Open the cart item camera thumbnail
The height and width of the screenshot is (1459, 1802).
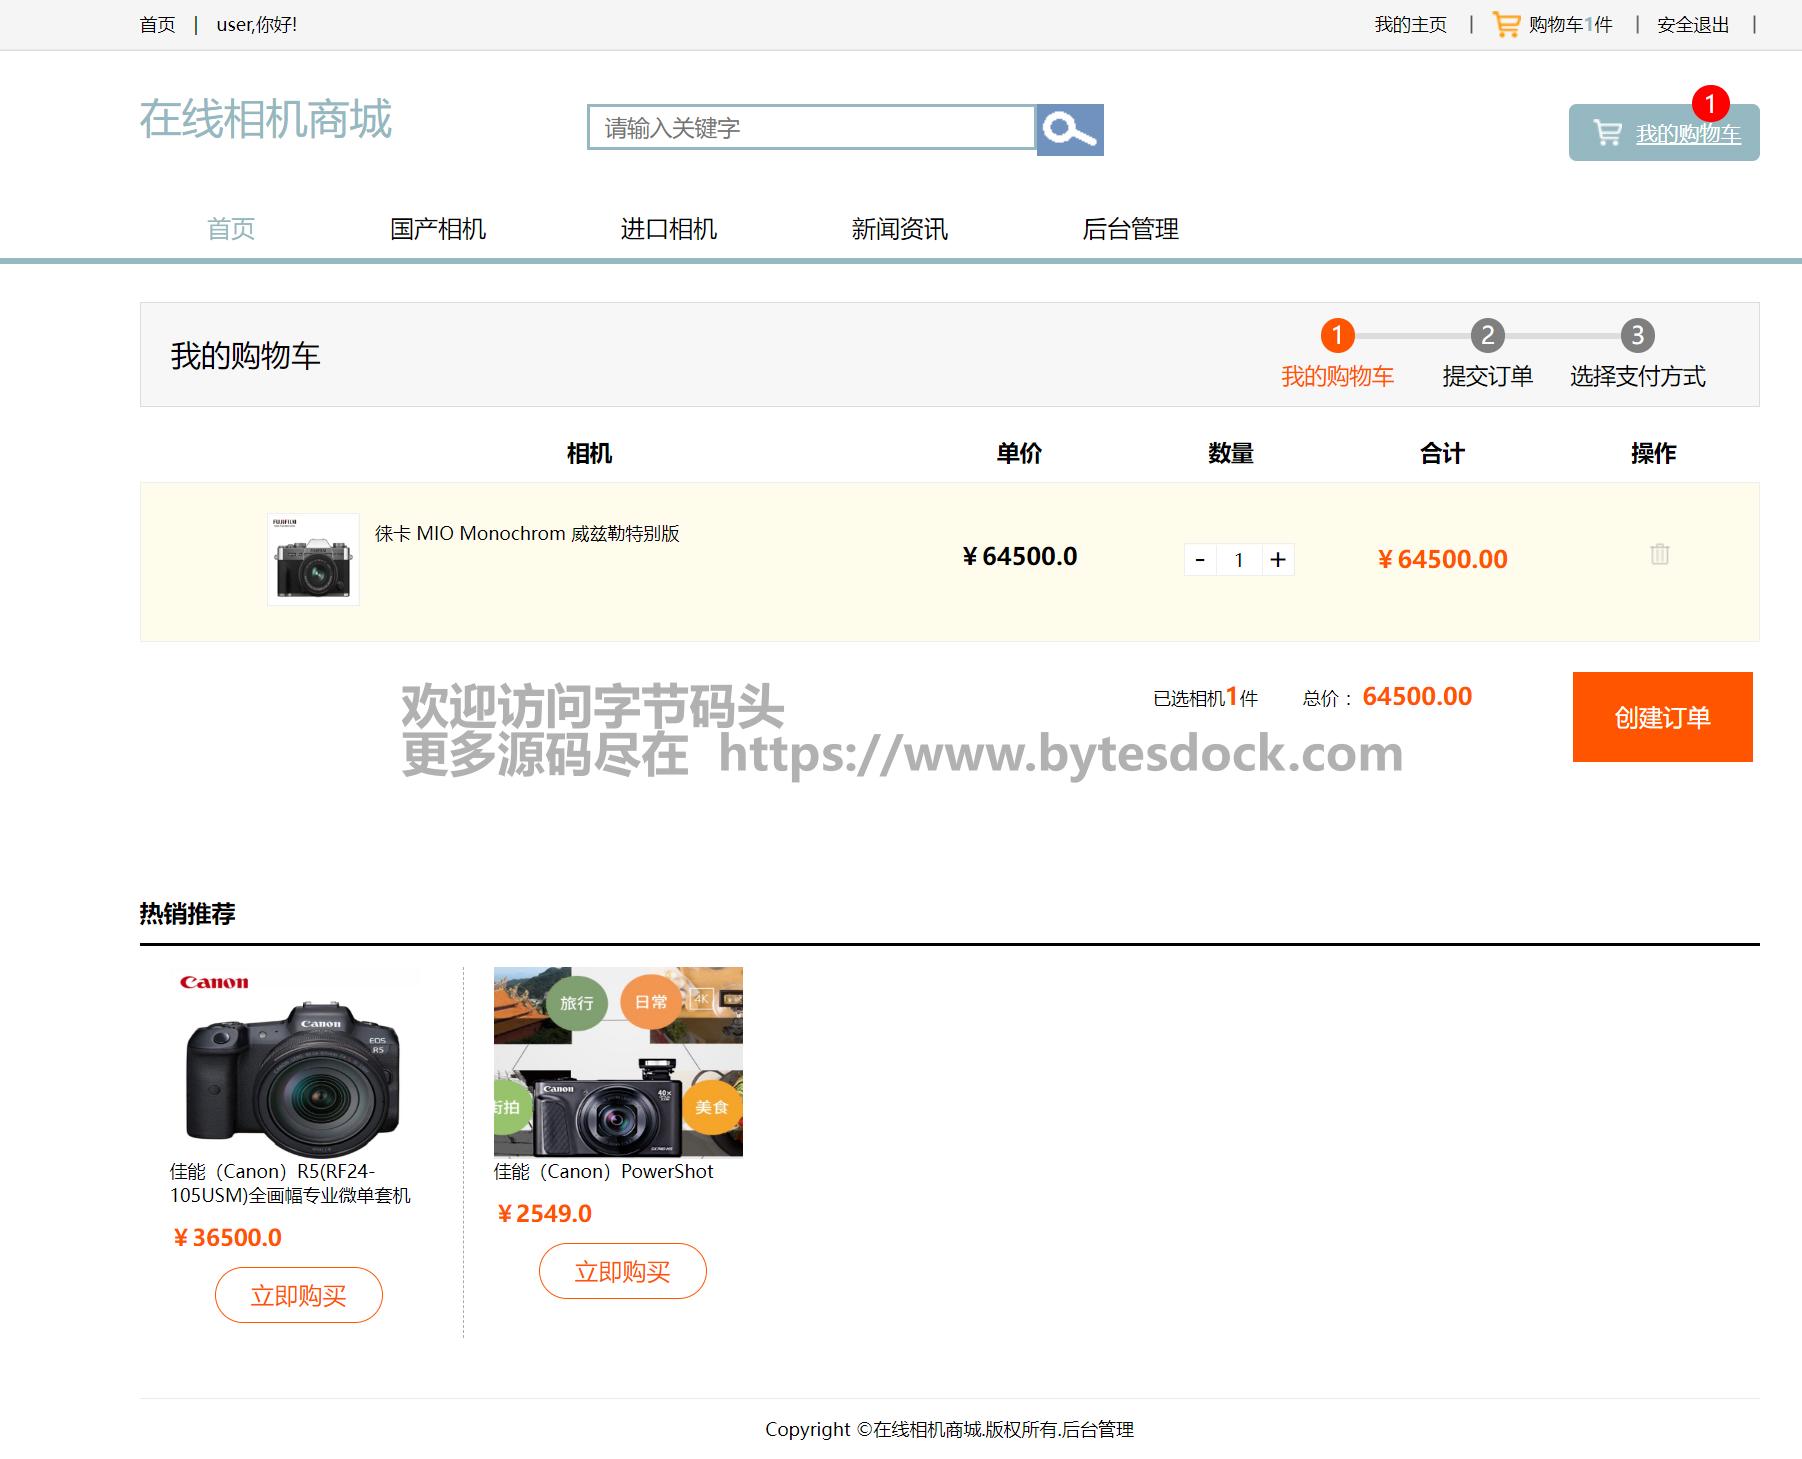313,559
